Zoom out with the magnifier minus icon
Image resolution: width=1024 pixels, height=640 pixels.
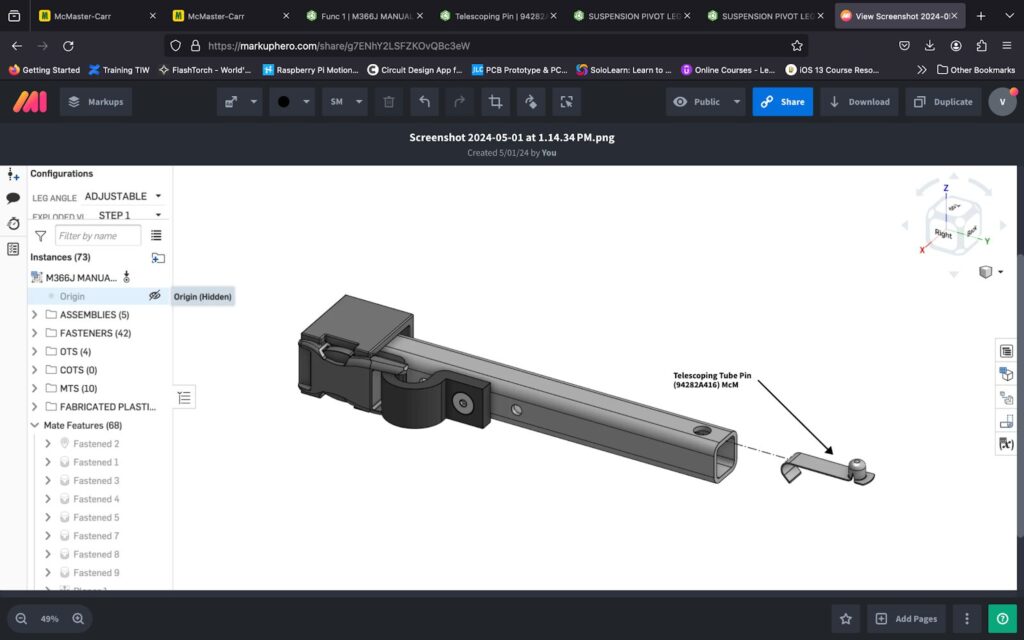coord(21,619)
